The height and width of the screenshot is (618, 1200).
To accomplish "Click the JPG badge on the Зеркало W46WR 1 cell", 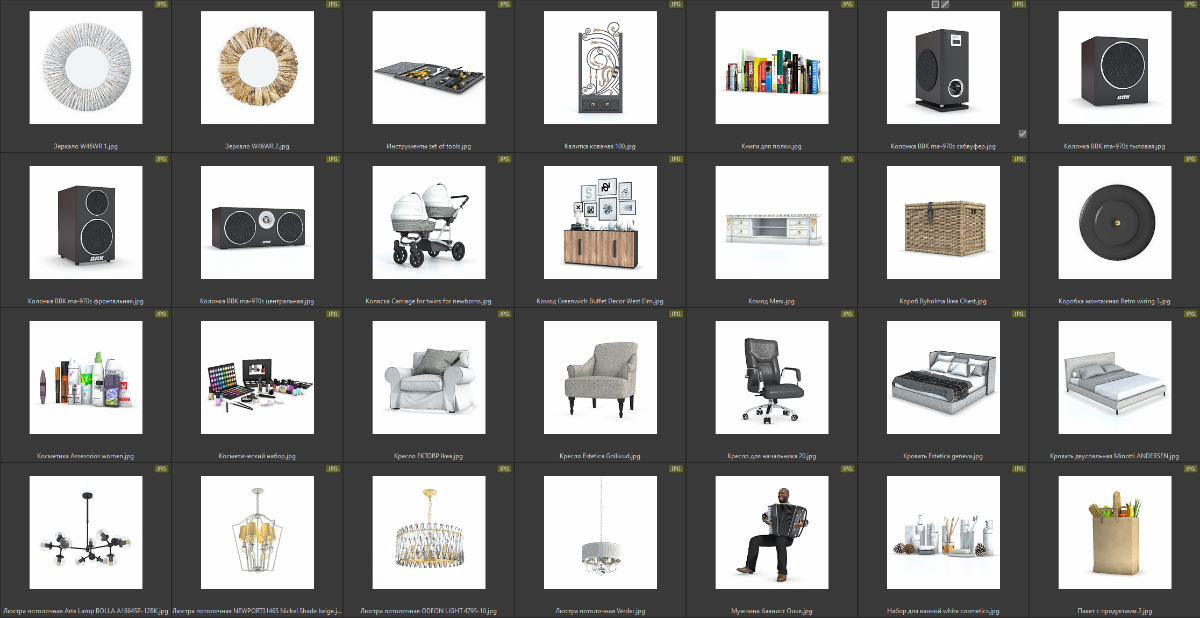I will [x=161, y=5].
